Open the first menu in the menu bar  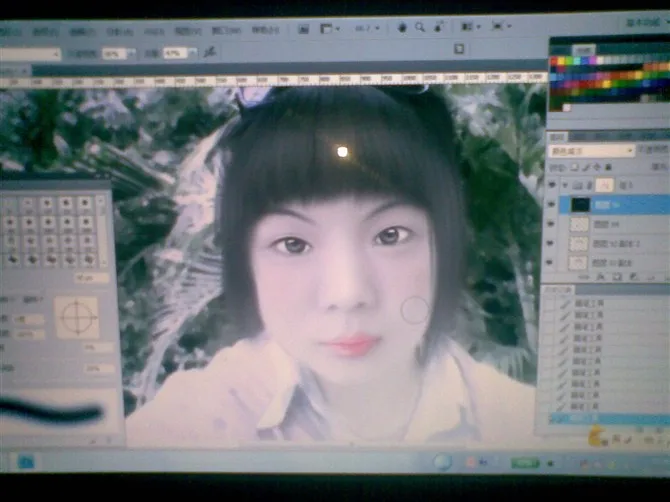[x=12, y=31]
